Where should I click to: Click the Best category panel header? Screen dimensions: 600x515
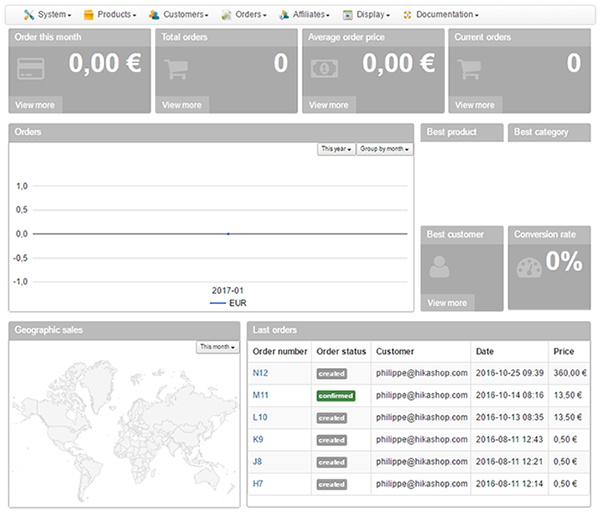549,132
